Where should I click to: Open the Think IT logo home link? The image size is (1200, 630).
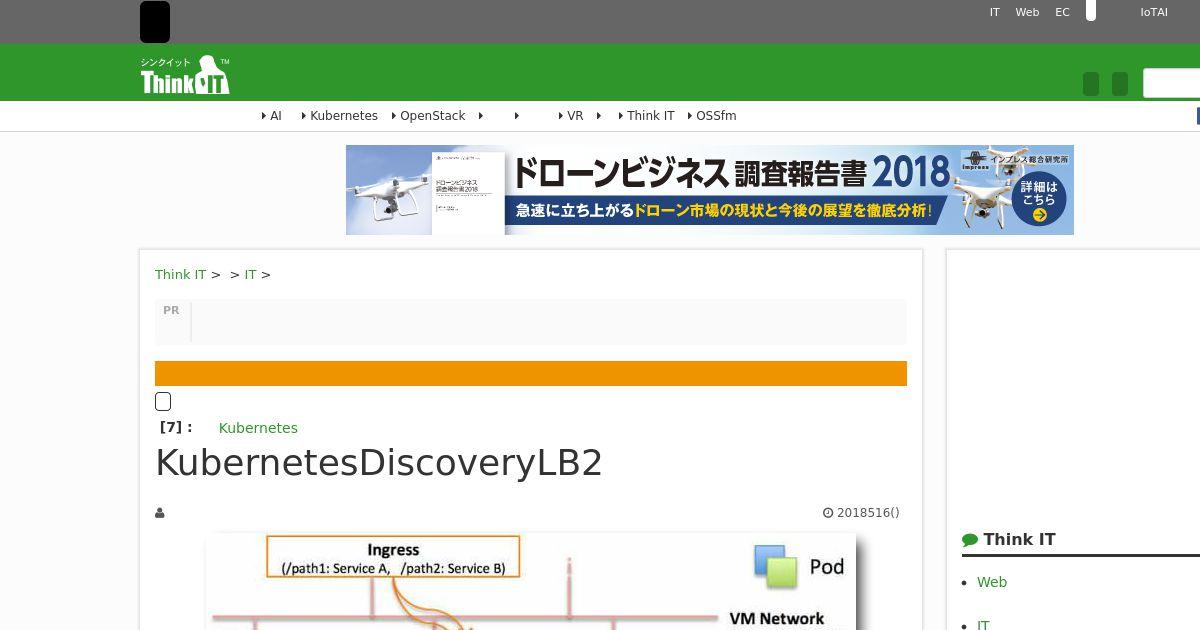click(185, 75)
